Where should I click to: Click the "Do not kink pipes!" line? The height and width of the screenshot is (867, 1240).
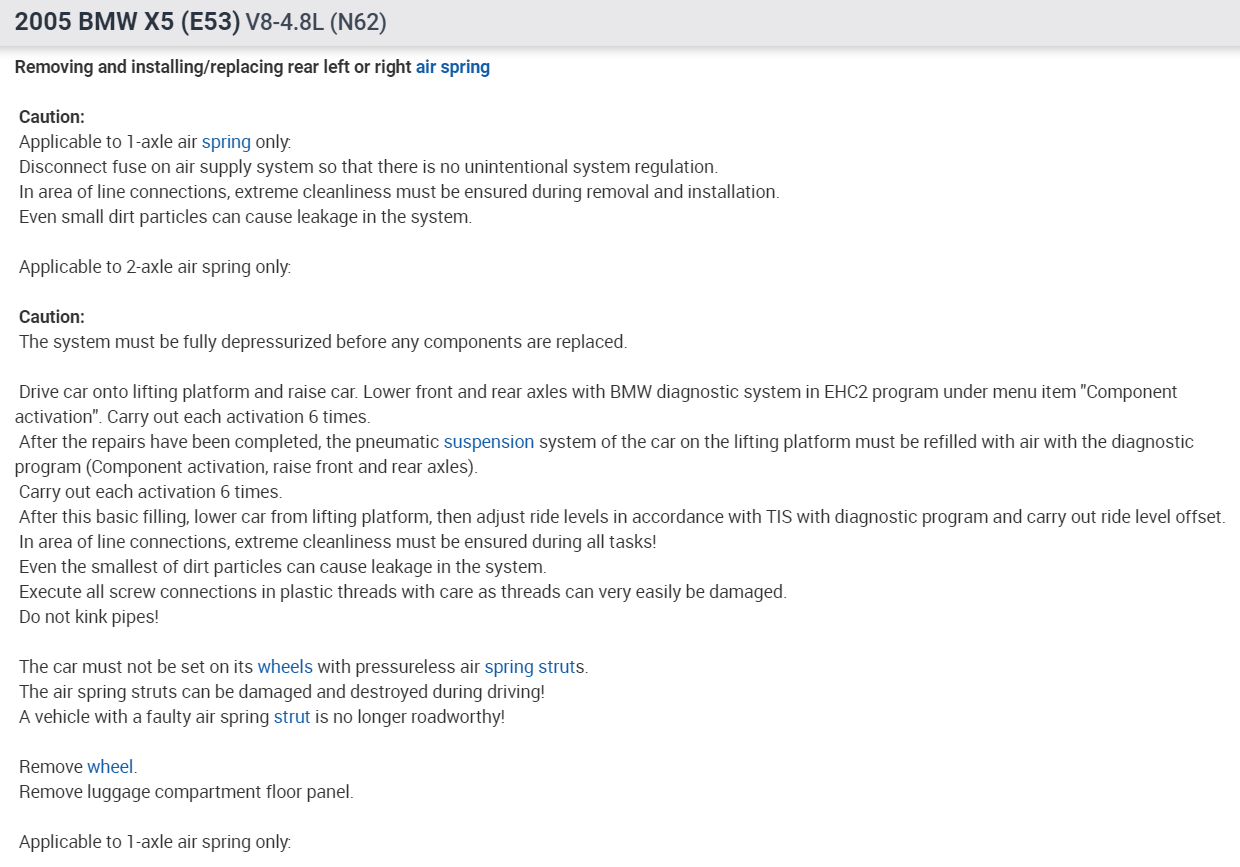tap(89, 617)
